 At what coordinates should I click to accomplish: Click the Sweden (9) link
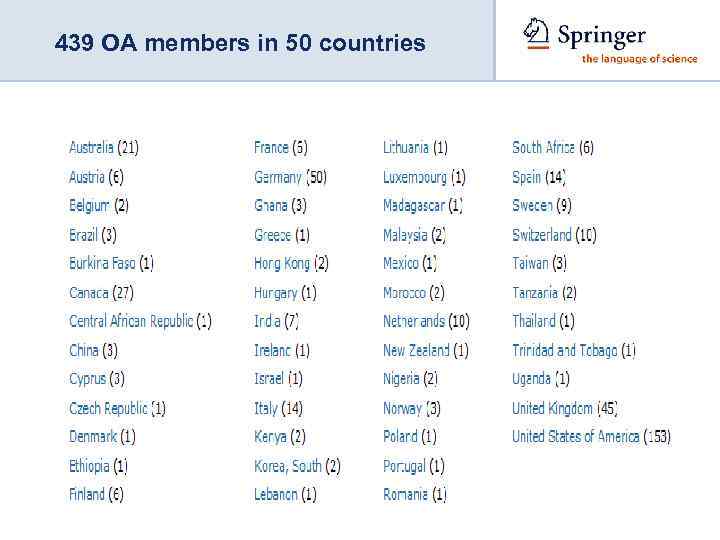pyautogui.click(x=542, y=206)
